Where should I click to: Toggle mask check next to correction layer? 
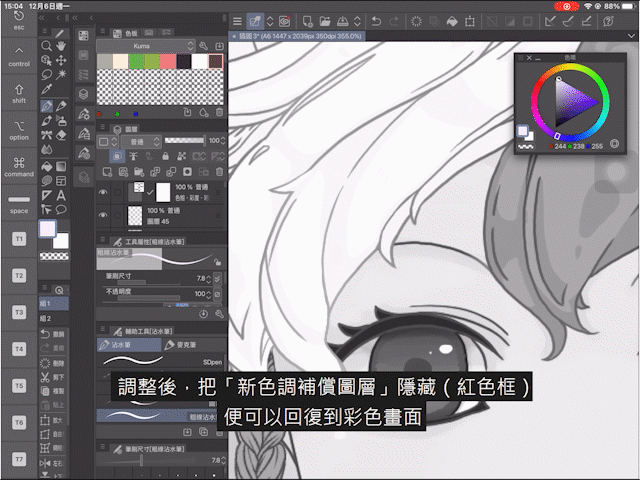point(150,192)
